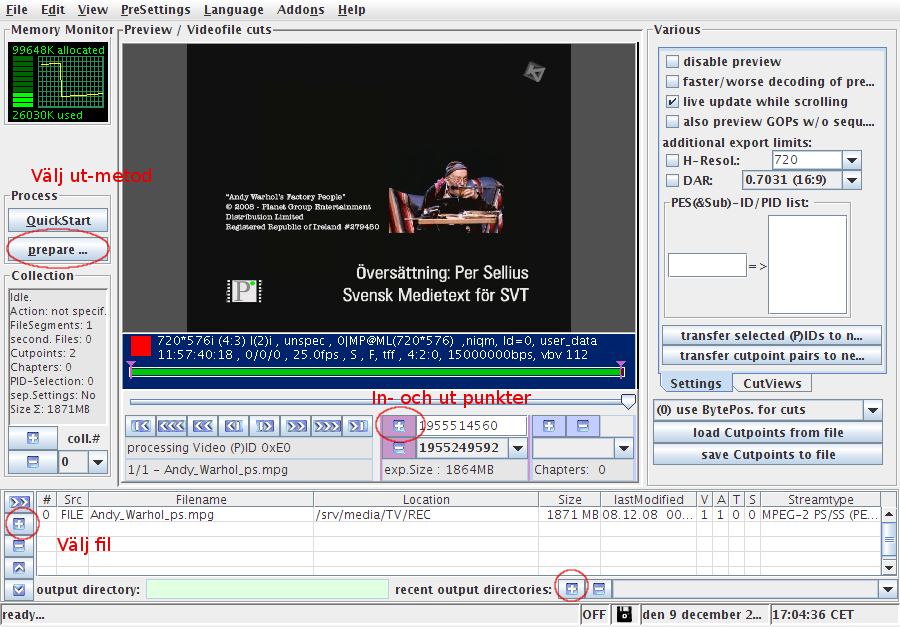
Task: Open the DAR 0.7031 (16:9) dropdown
Action: [x=851, y=180]
